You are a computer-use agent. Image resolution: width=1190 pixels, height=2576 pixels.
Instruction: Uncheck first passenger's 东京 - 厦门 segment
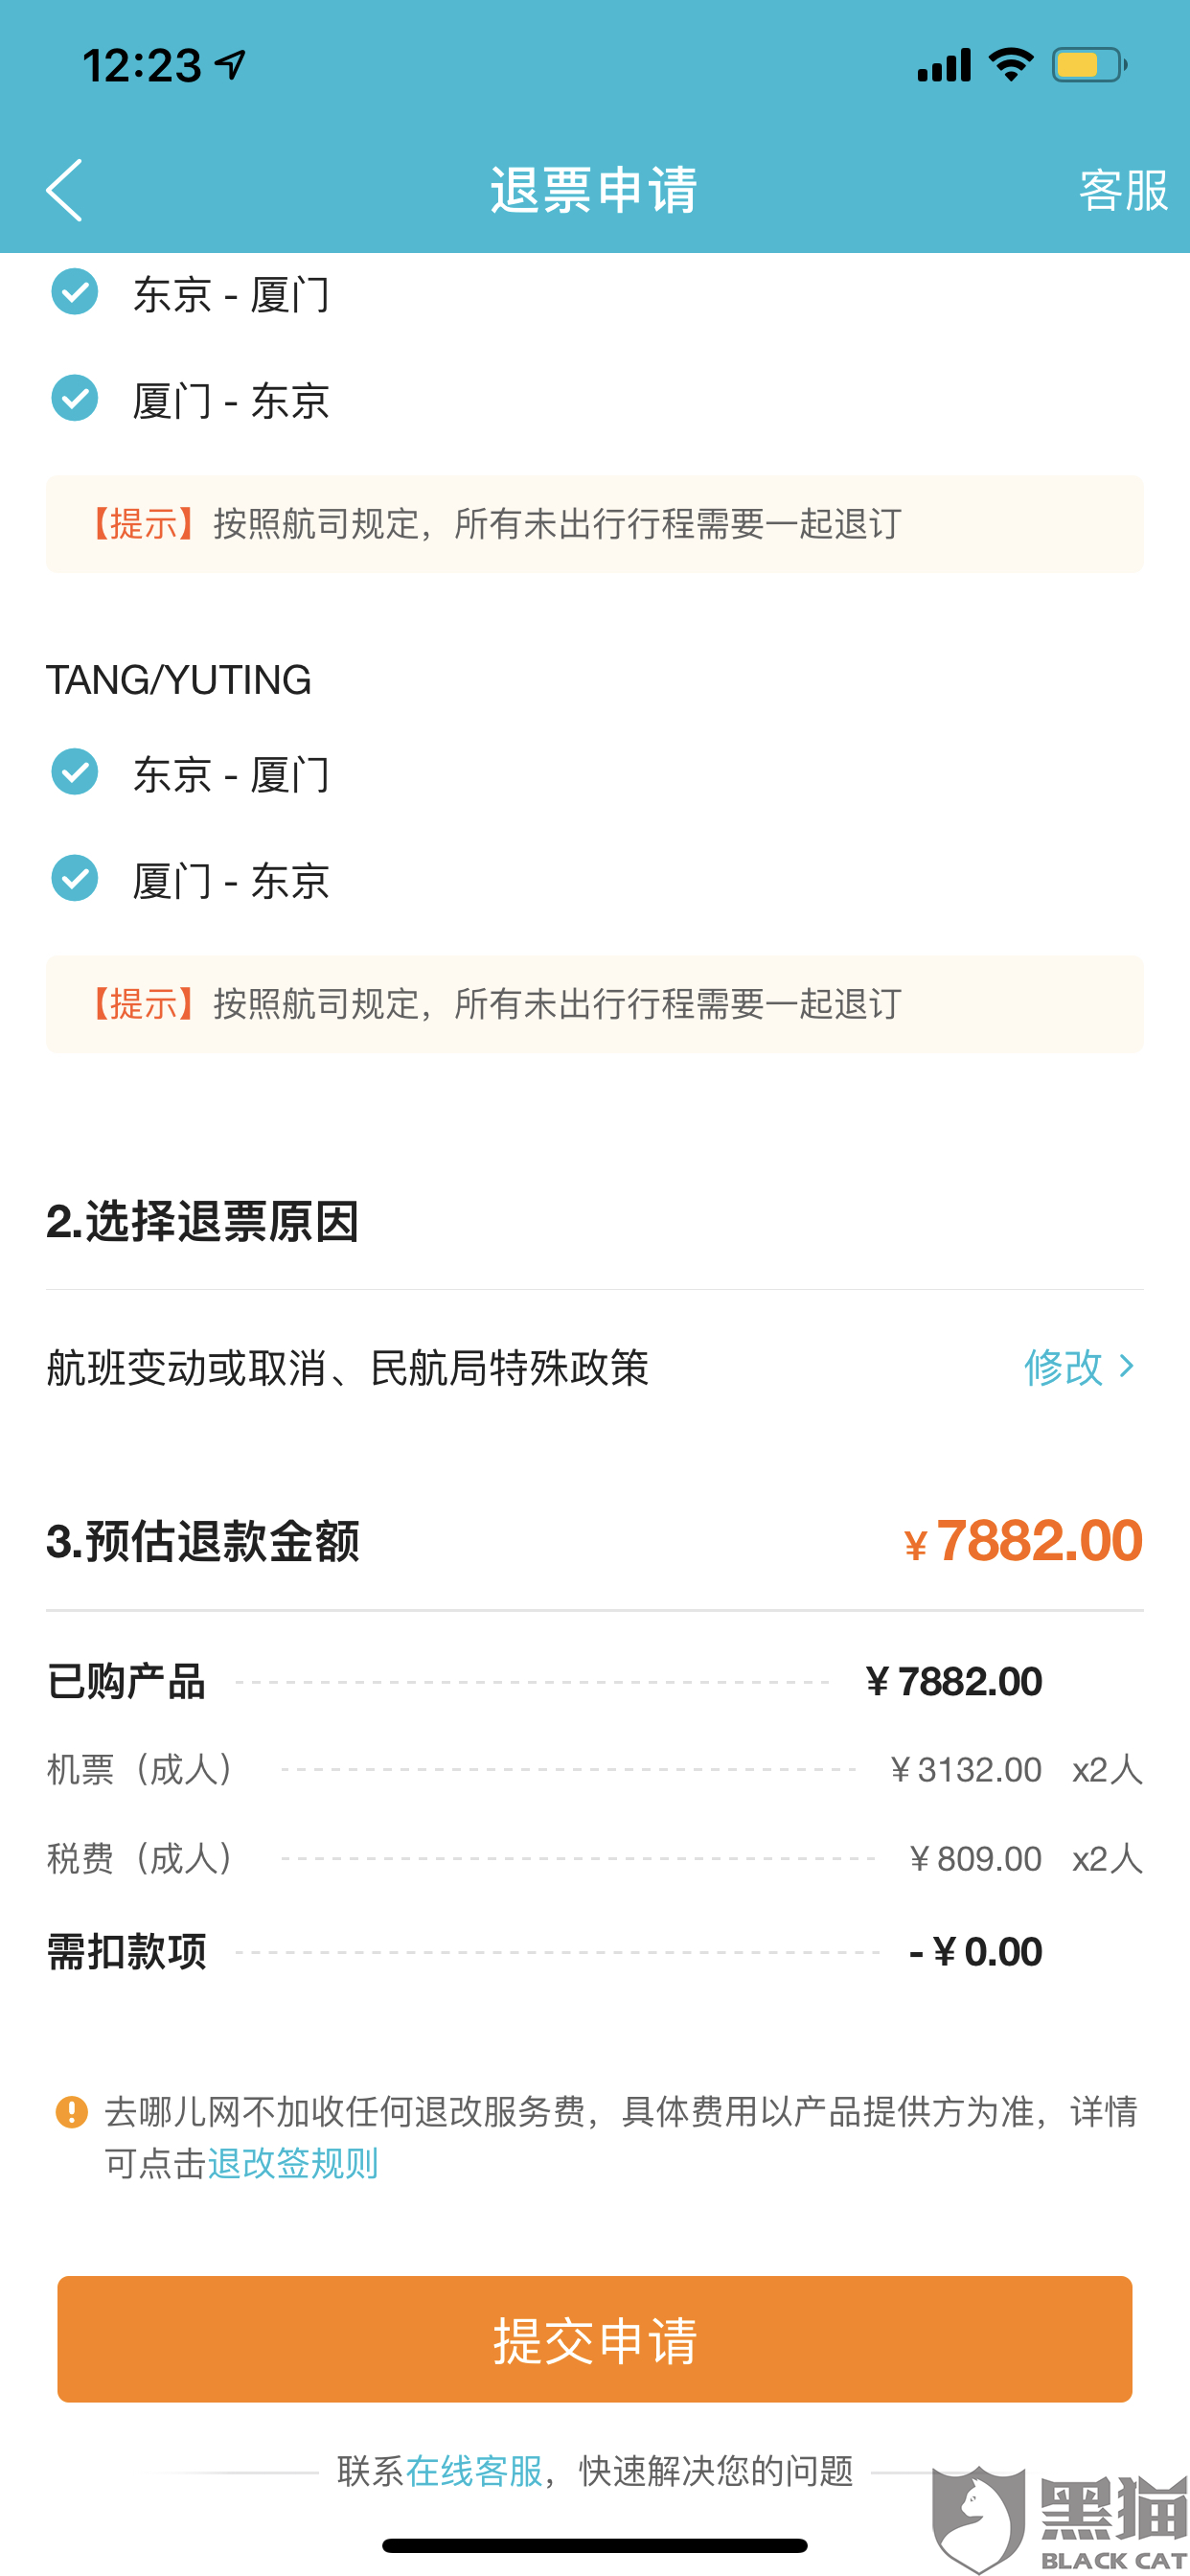75,292
